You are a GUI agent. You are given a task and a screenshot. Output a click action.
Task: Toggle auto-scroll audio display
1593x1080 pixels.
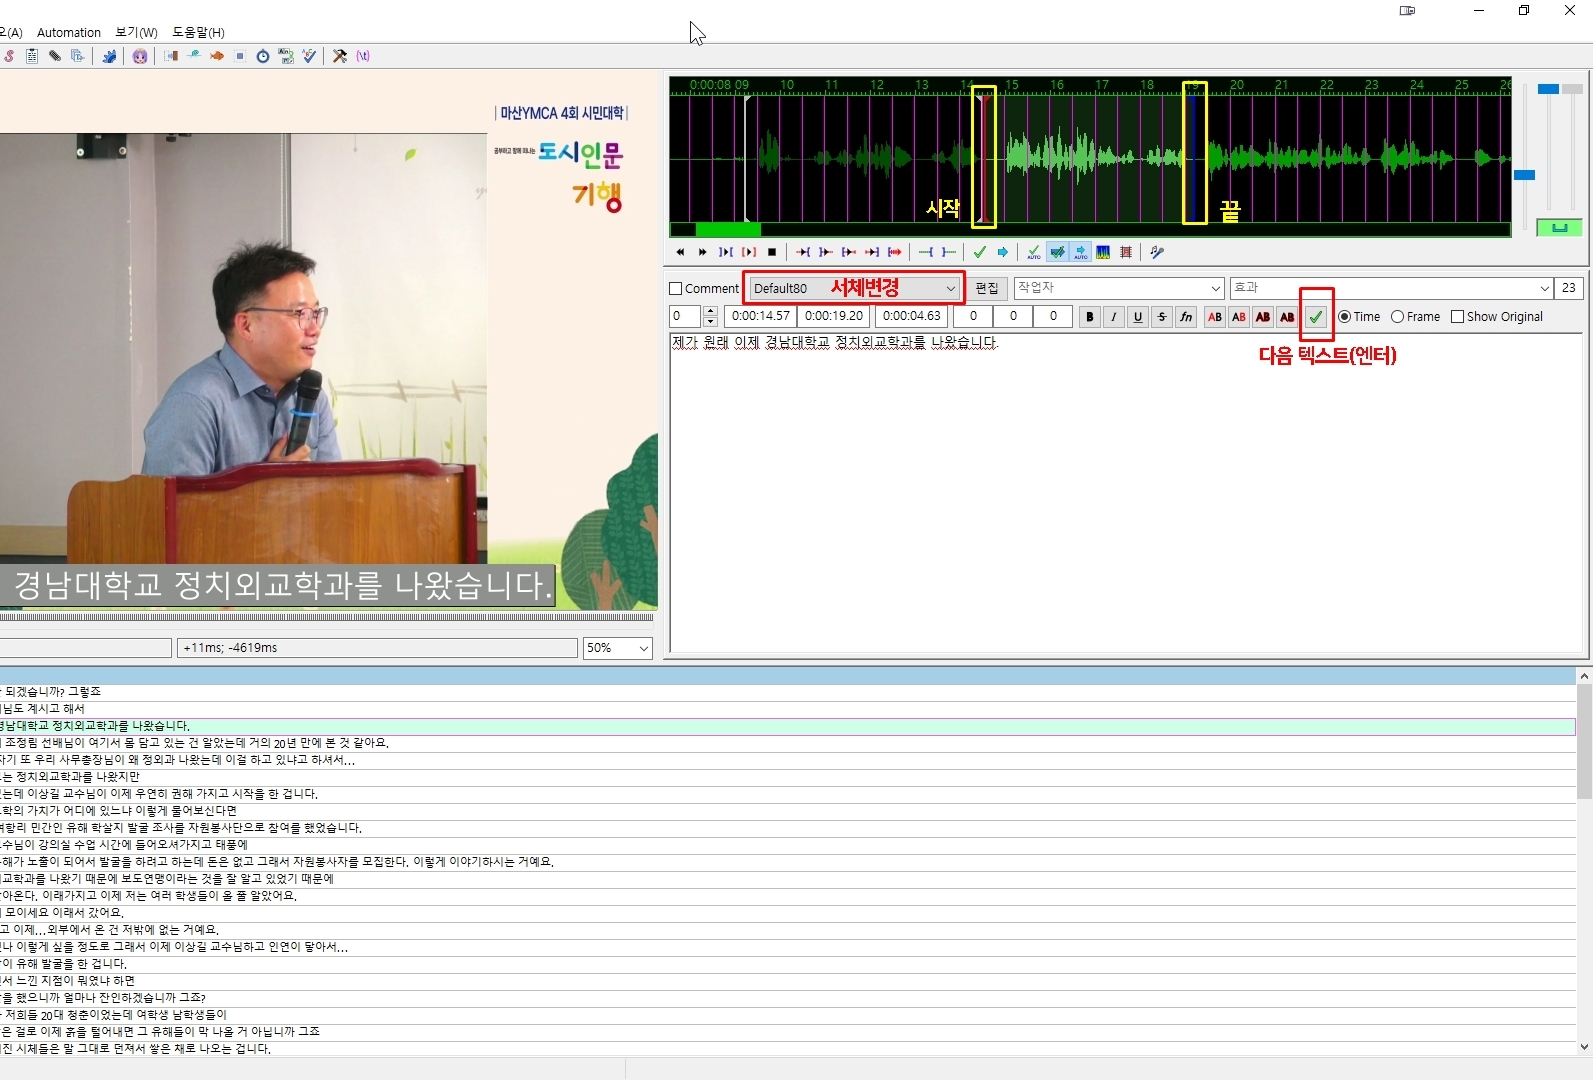click(1081, 252)
